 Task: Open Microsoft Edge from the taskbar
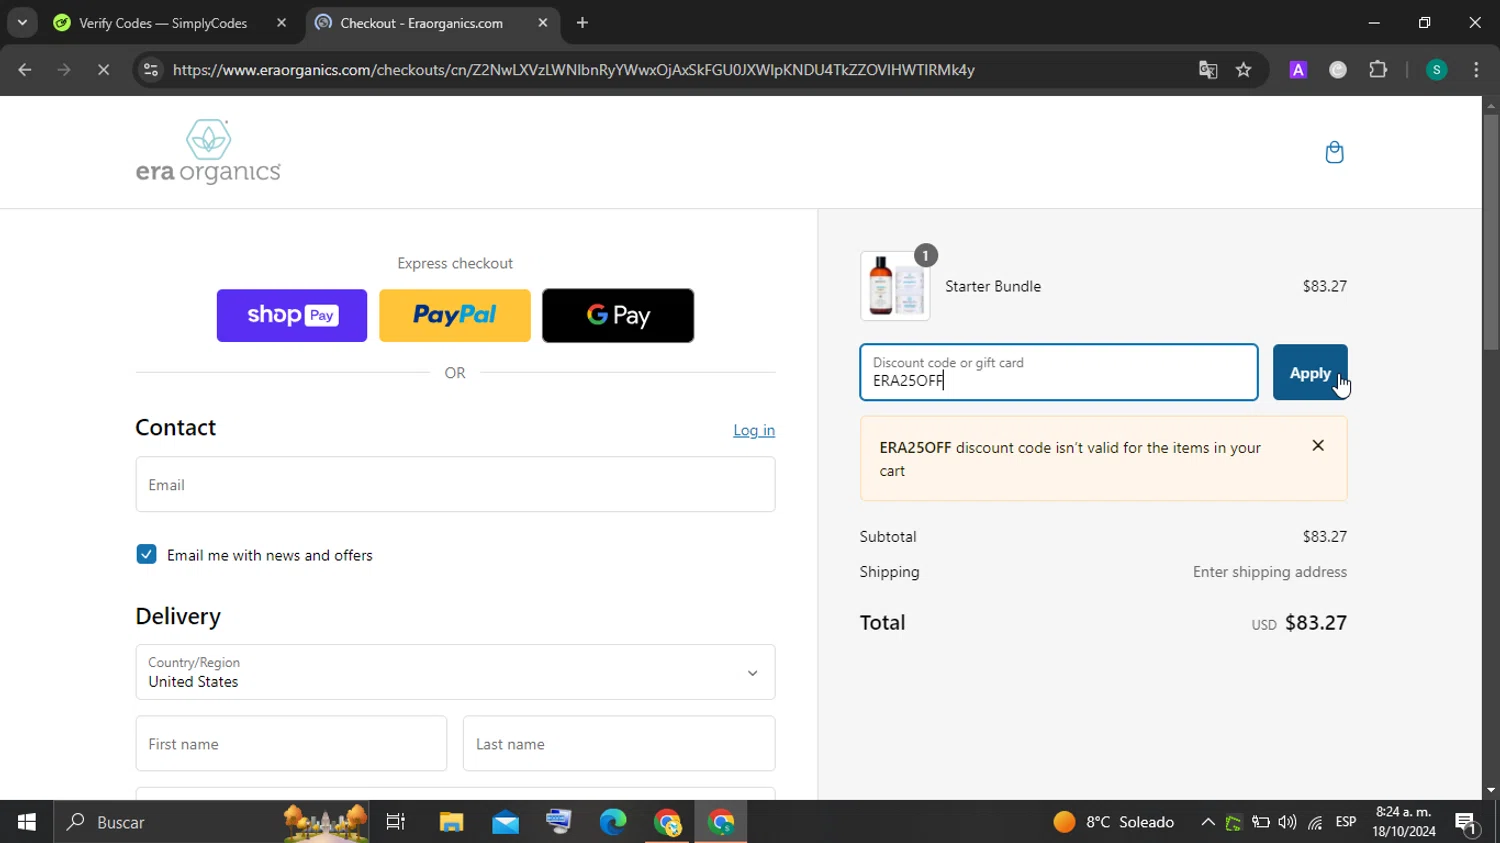(x=613, y=822)
